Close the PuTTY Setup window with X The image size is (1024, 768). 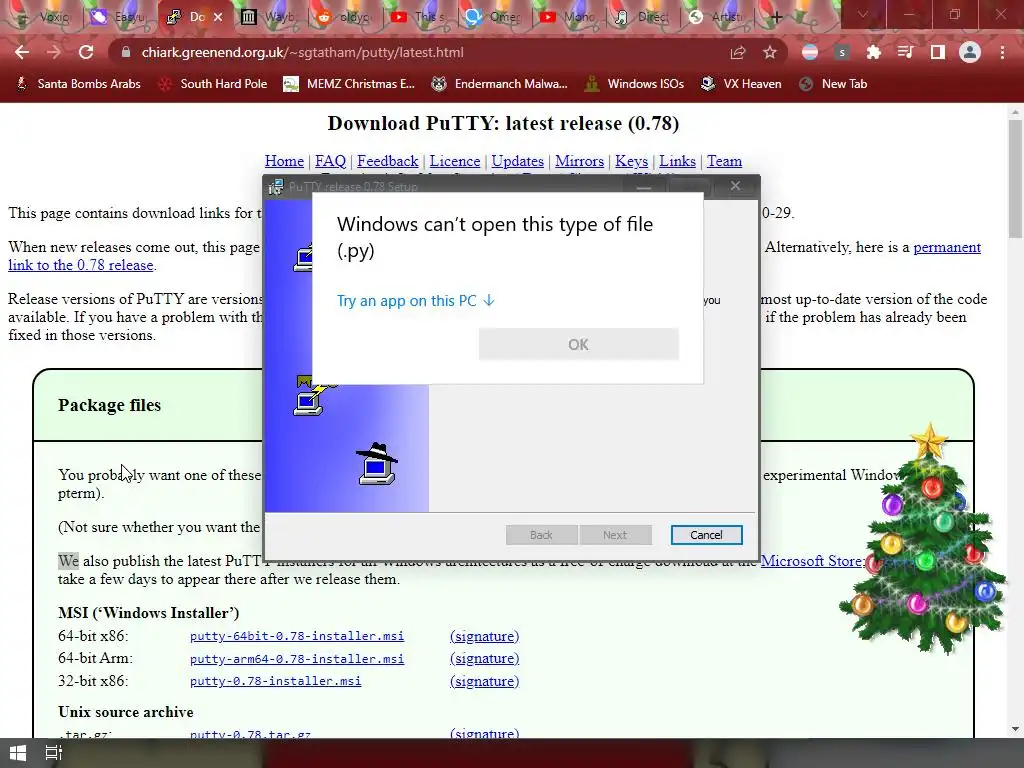pos(735,186)
